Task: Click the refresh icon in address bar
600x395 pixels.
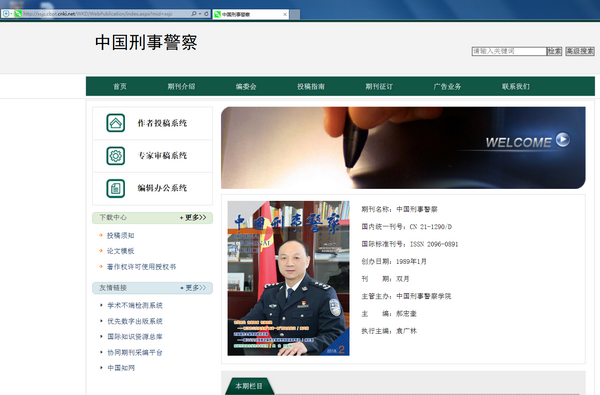Action: pos(206,14)
